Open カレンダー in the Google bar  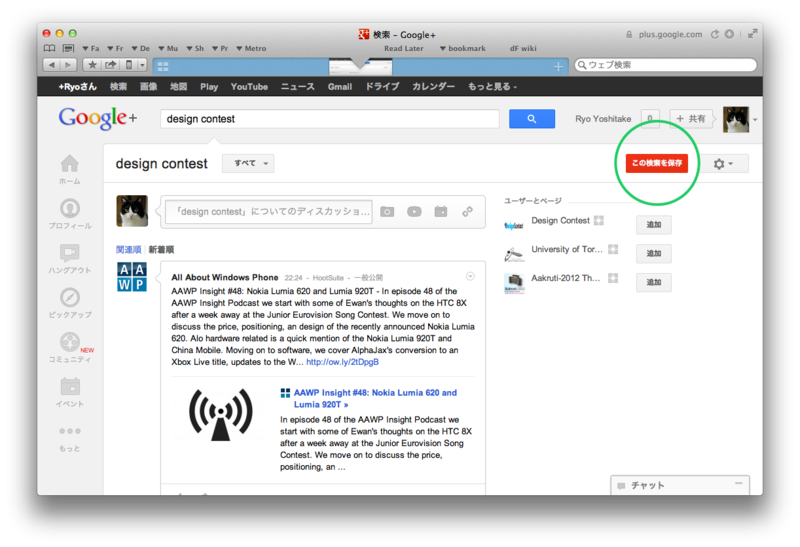[433, 87]
